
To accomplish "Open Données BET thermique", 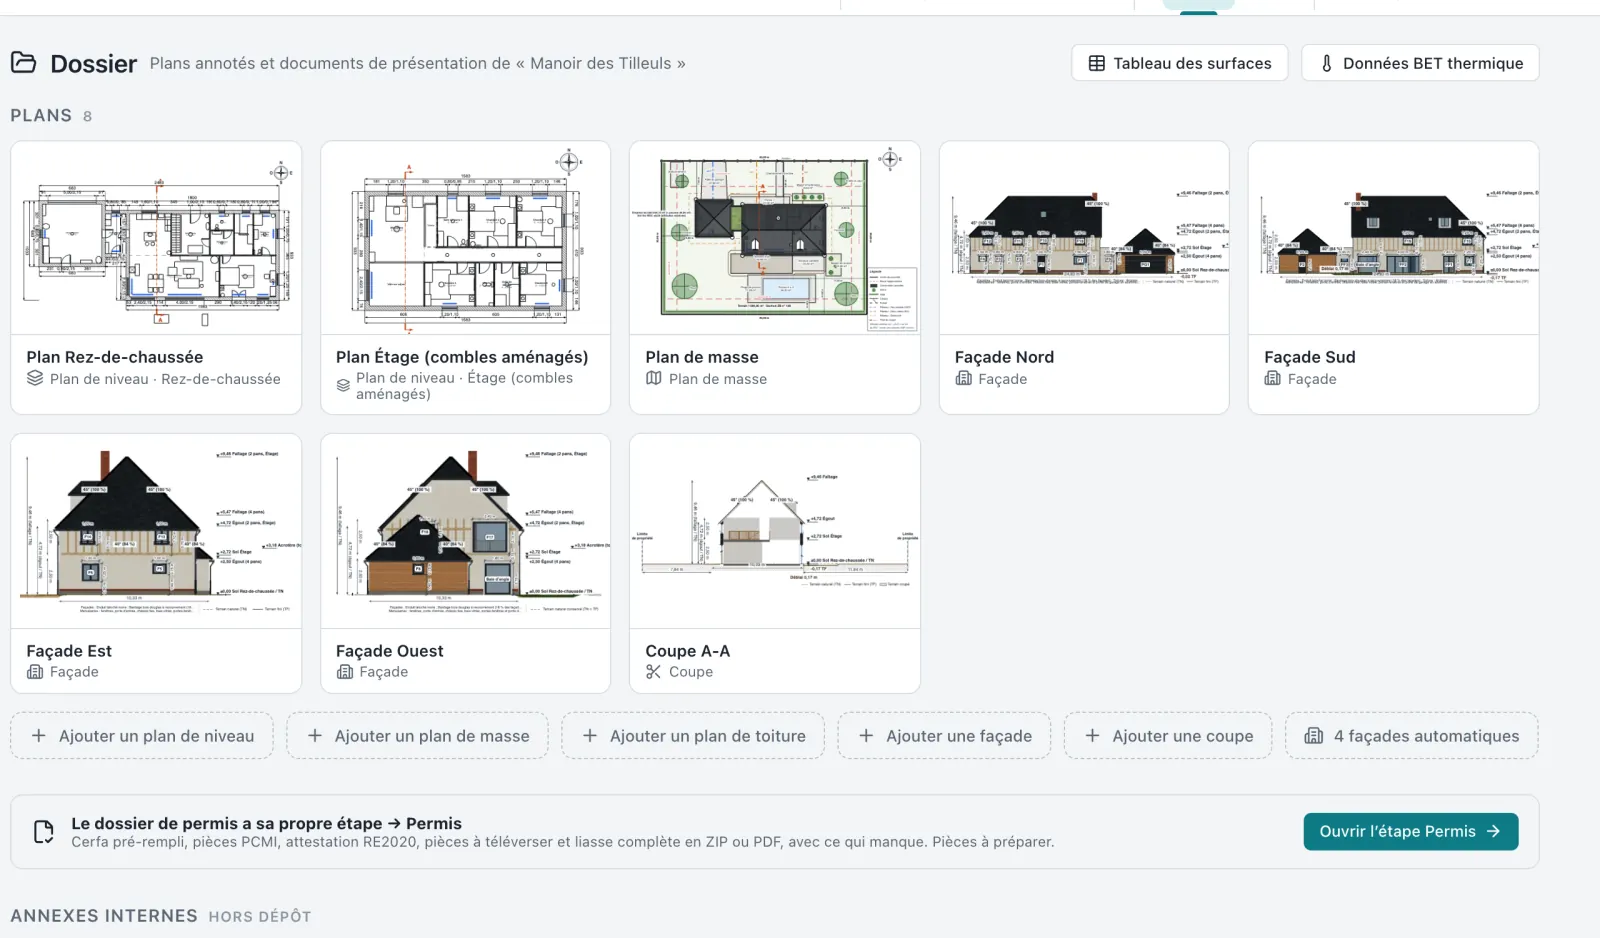I will [1420, 63].
